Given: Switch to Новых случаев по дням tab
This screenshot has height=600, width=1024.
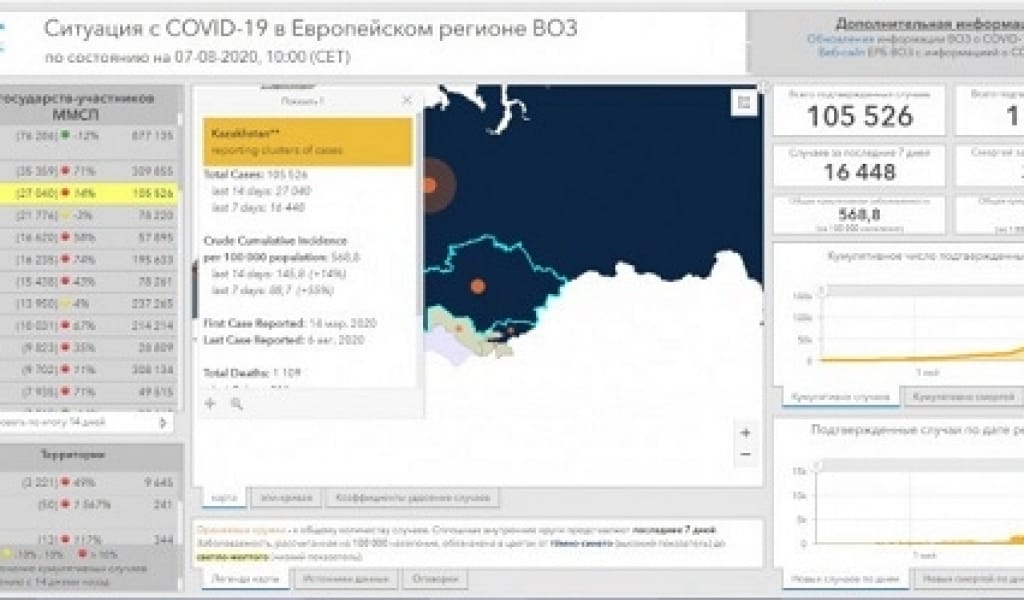Looking at the screenshot, I should click(844, 578).
